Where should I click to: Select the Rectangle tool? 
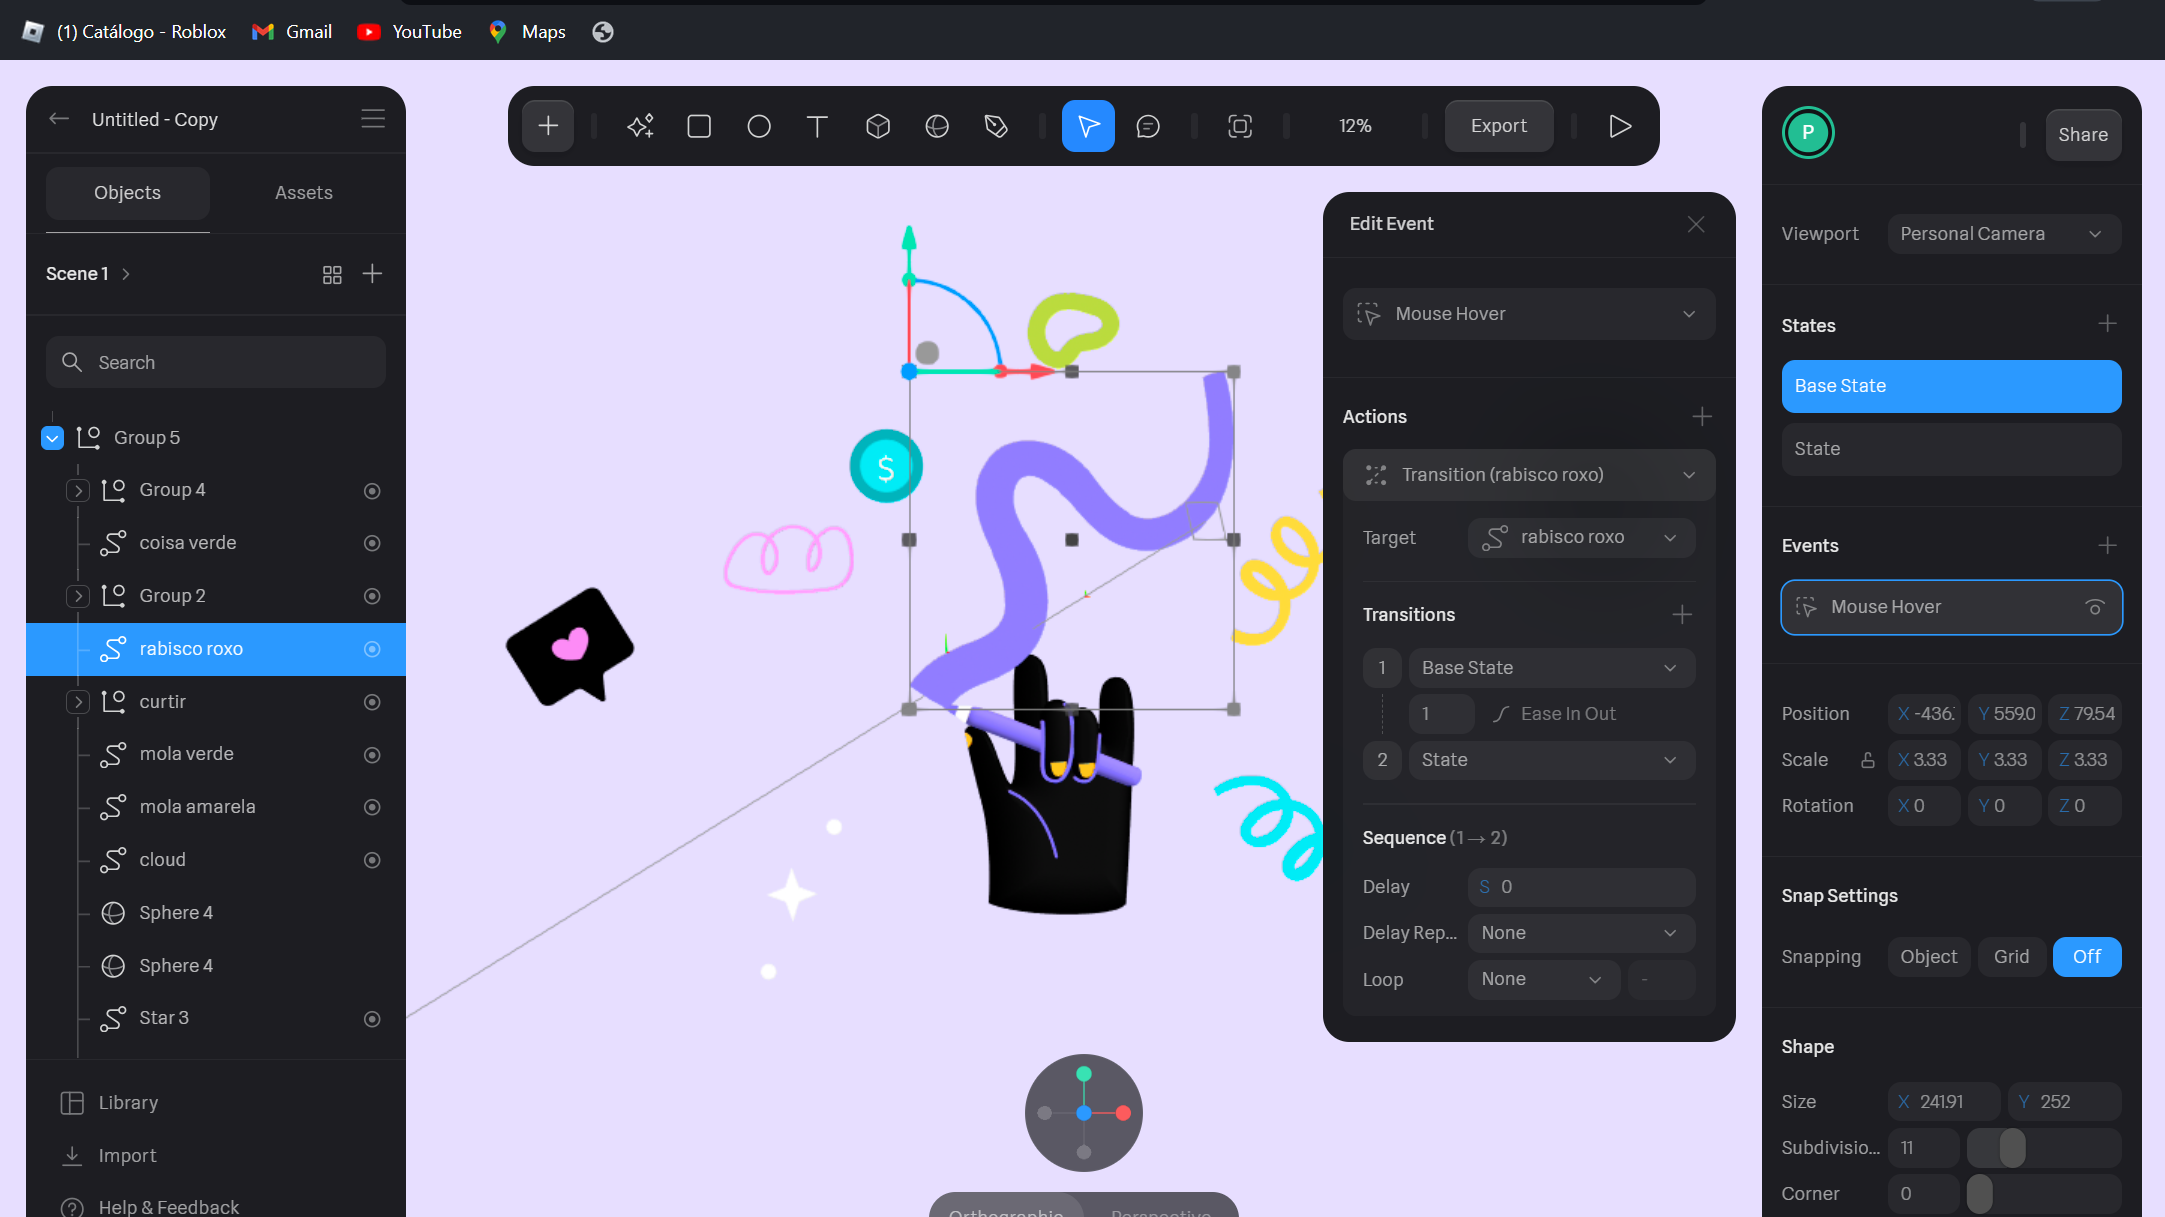coord(699,126)
